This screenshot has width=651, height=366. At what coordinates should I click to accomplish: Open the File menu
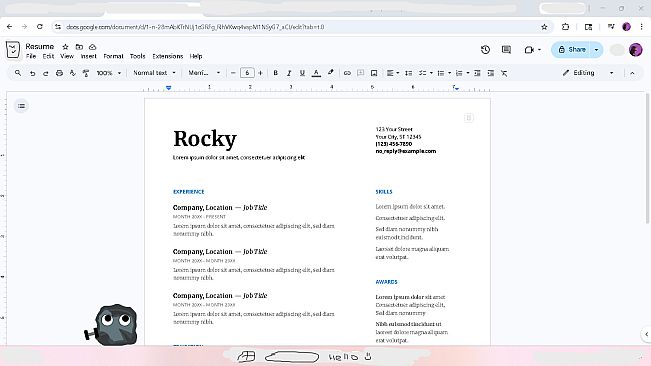[31, 56]
